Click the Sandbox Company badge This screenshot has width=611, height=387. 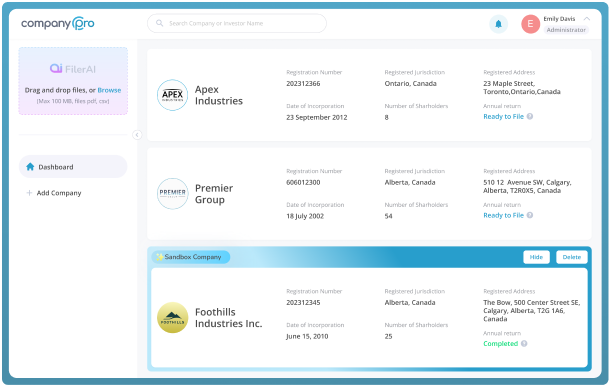[x=191, y=257]
